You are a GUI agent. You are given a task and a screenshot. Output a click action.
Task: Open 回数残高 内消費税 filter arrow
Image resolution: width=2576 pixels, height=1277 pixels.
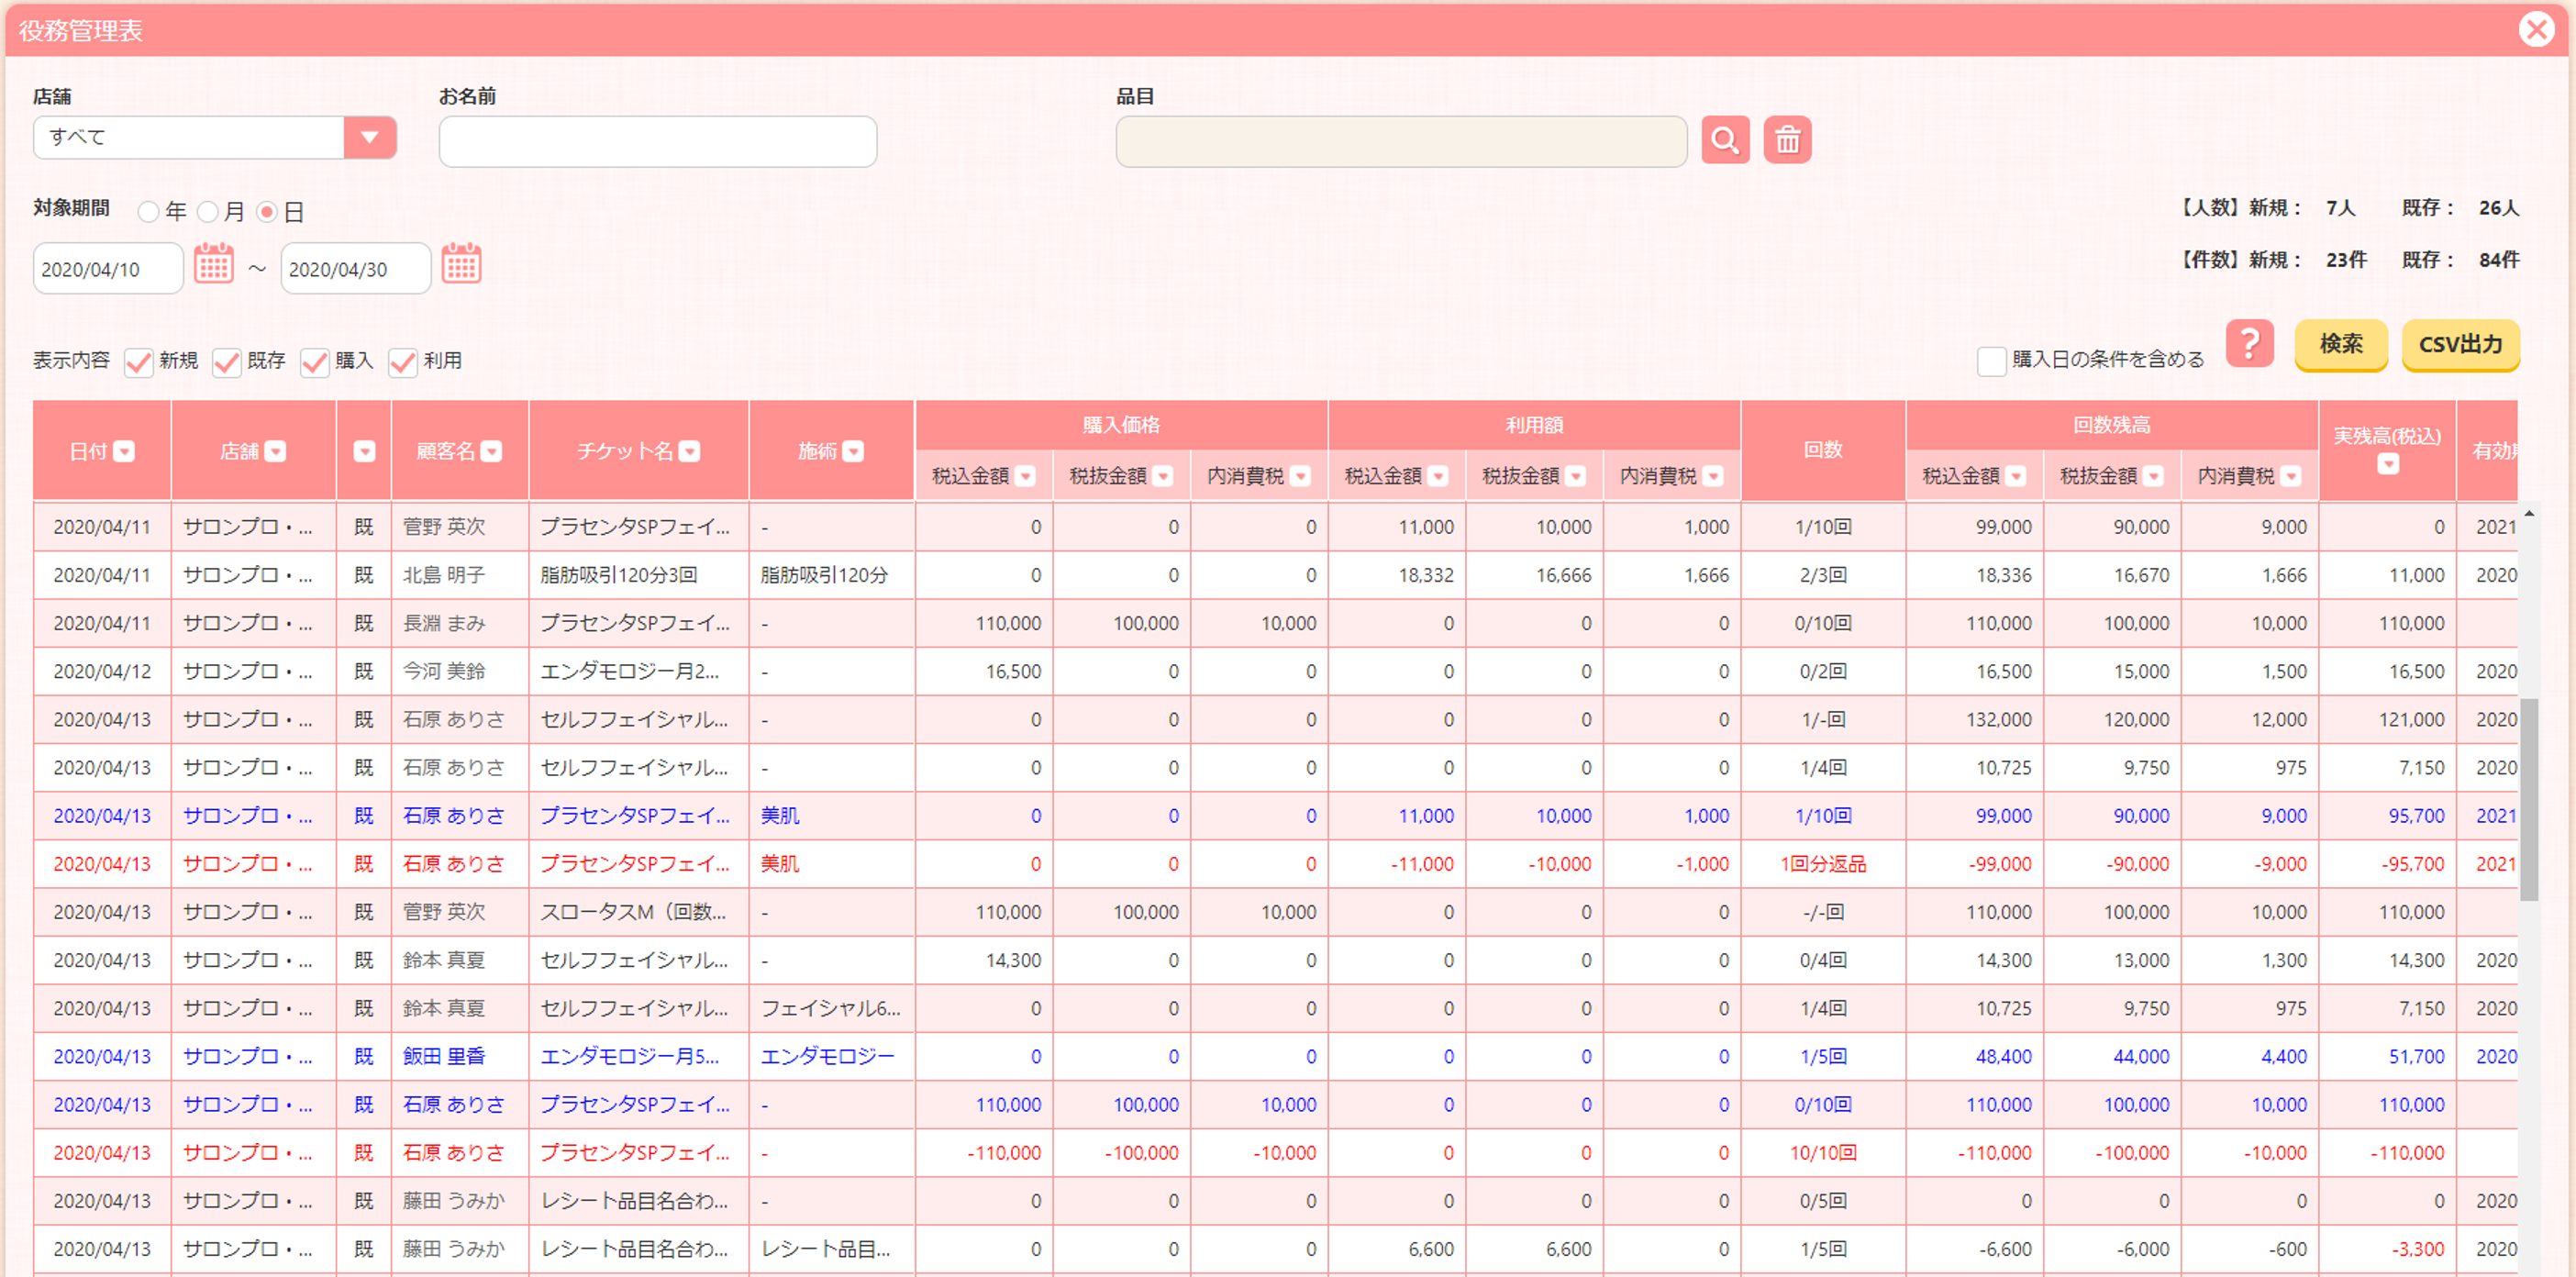point(2291,477)
